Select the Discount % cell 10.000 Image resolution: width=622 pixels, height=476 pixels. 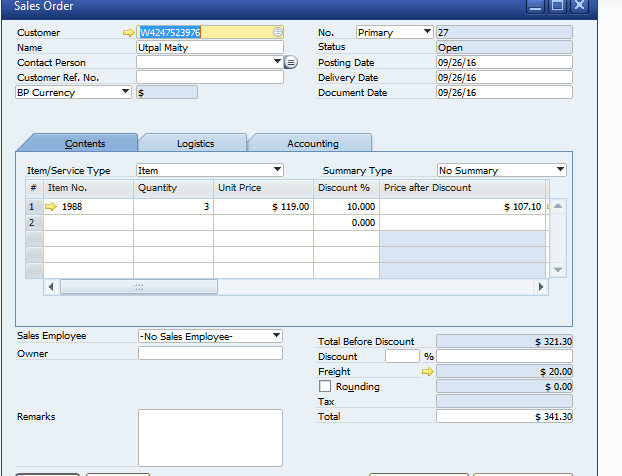coord(346,207)
